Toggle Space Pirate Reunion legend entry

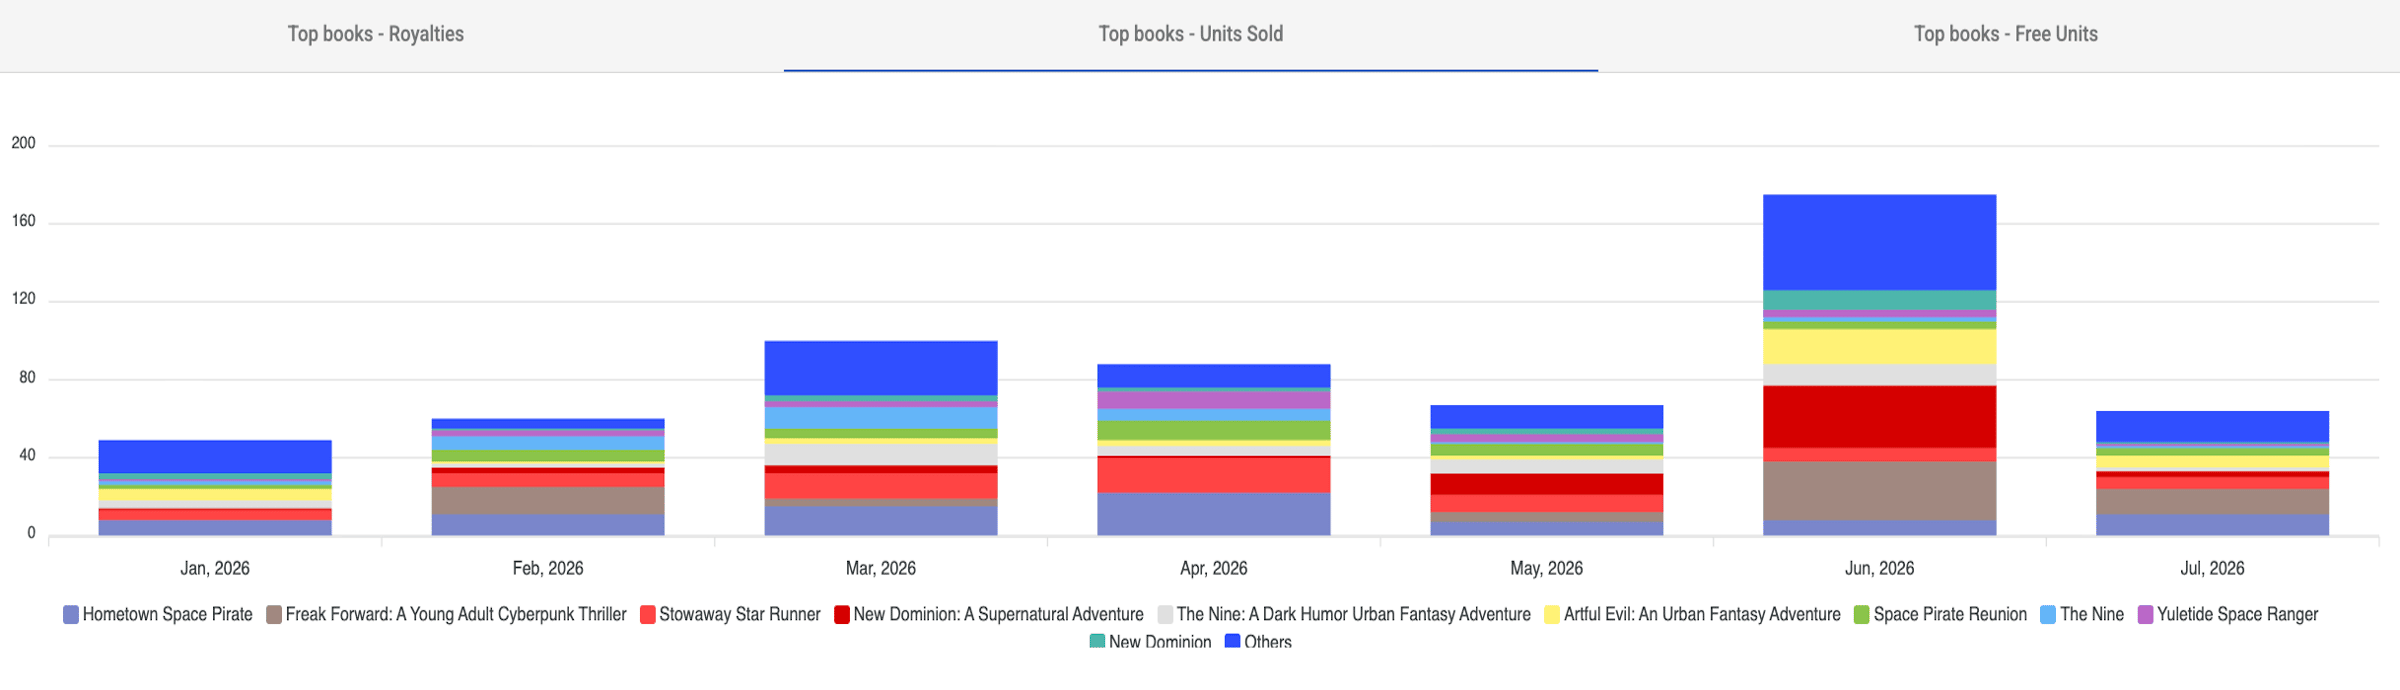[1940, 615]
